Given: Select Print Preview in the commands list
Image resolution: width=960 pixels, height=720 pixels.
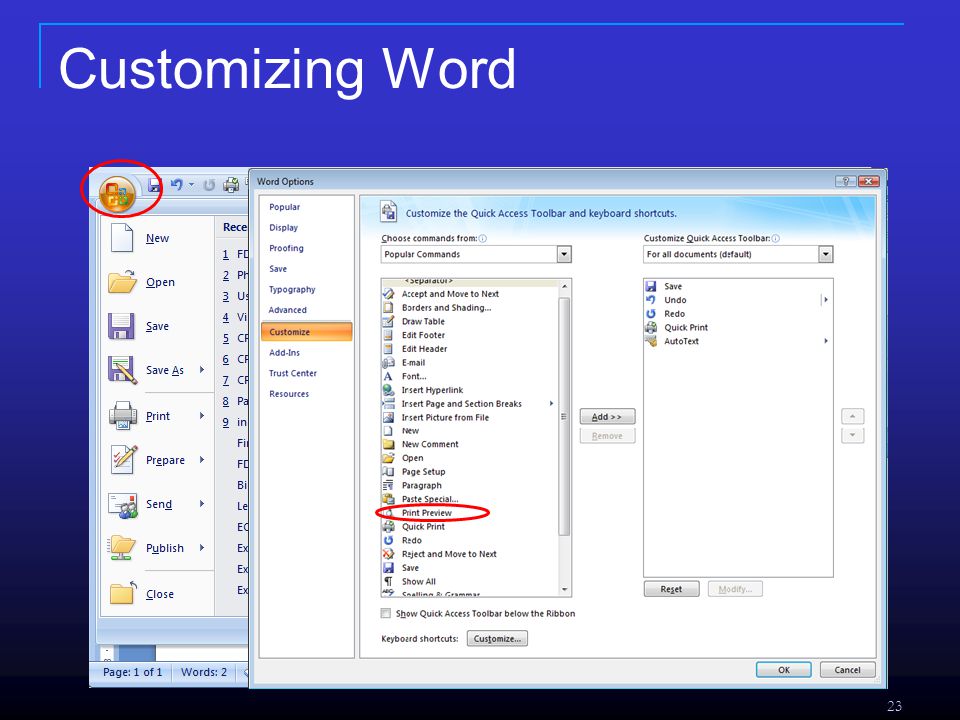Looking at the screenshot, I should 427,513.
